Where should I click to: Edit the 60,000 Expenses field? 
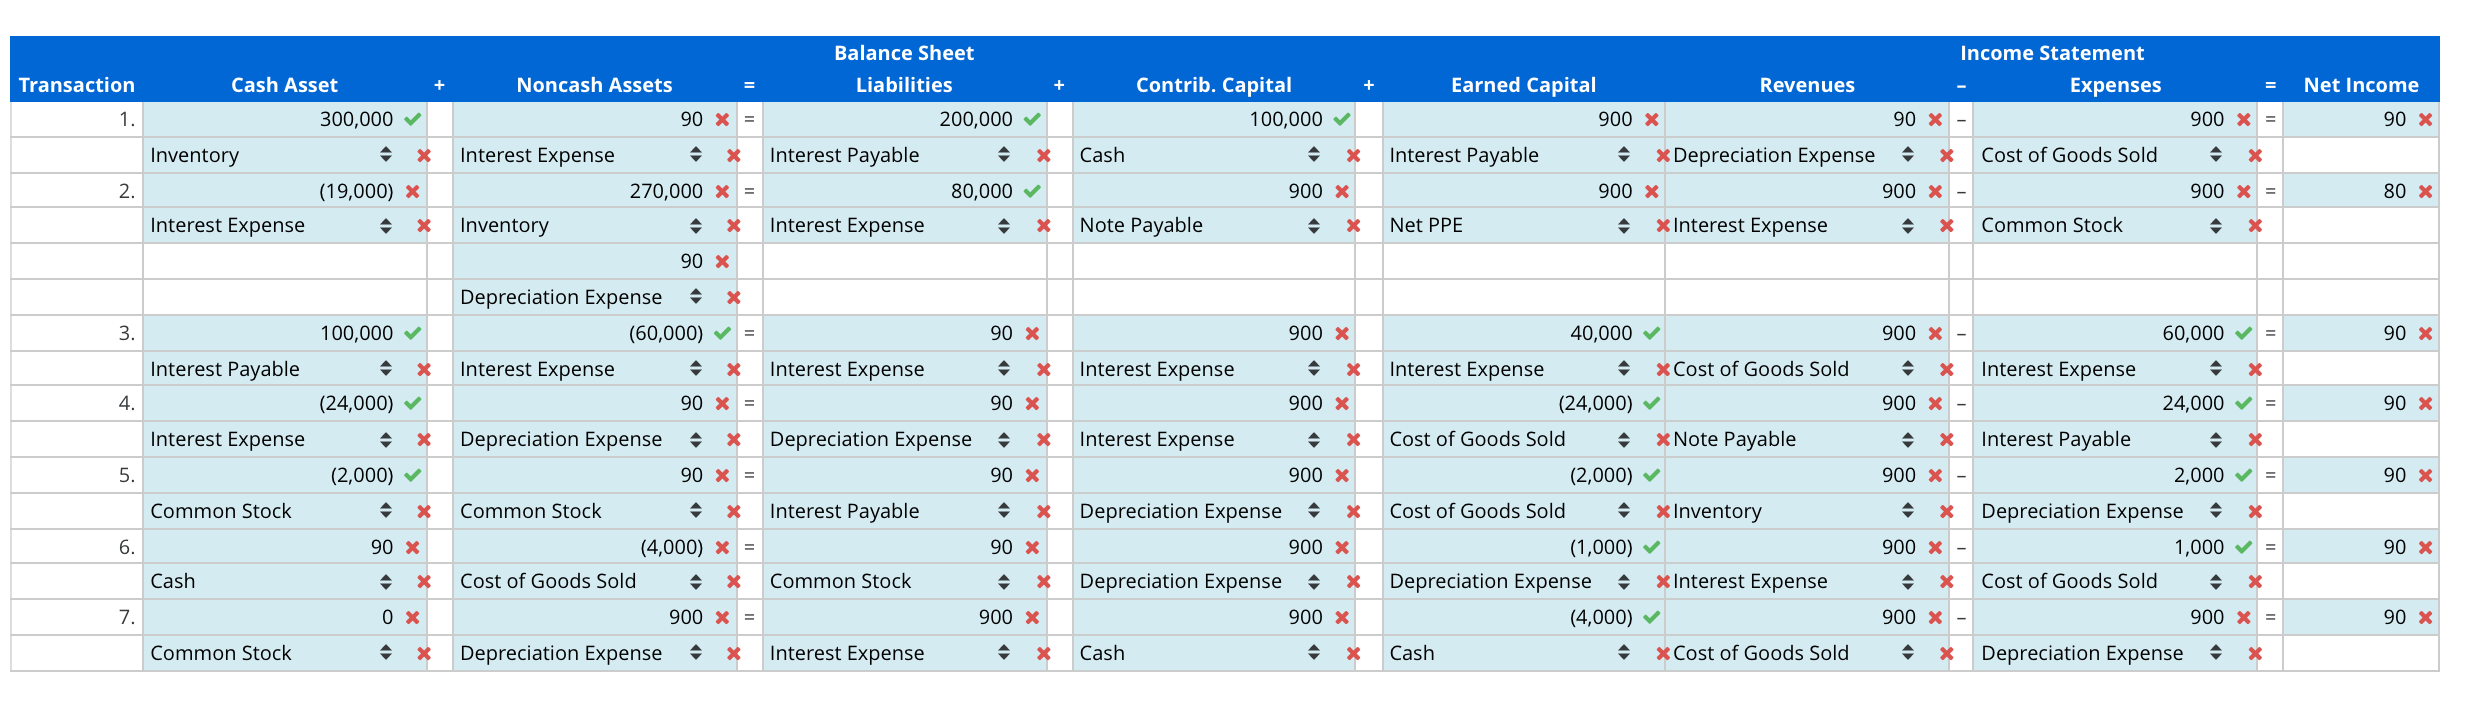click(2102, 333)
